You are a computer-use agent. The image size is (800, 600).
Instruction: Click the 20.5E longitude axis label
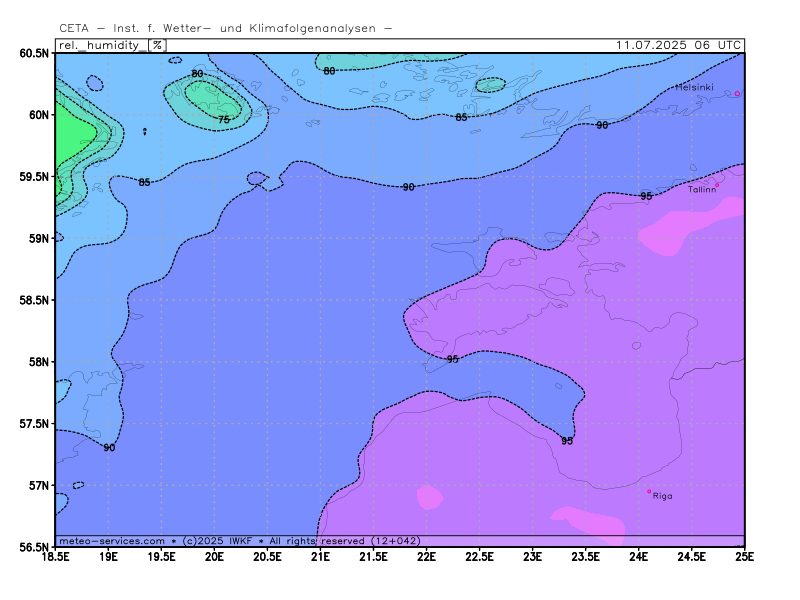point(268,557)
